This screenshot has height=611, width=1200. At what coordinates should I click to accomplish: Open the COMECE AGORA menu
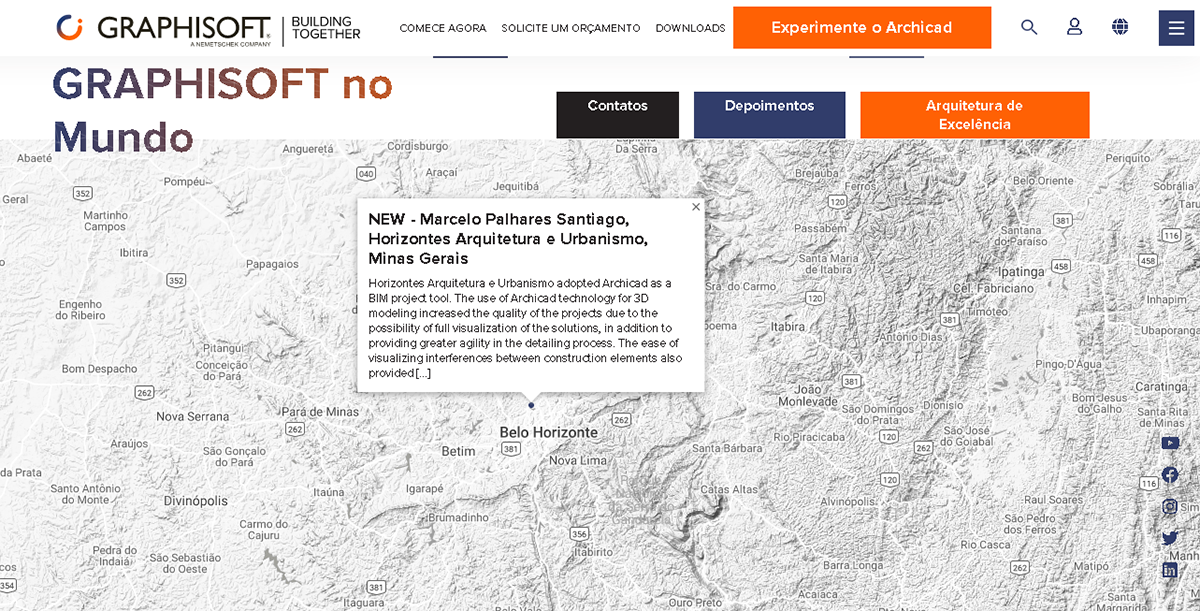(x=443, y=28)
